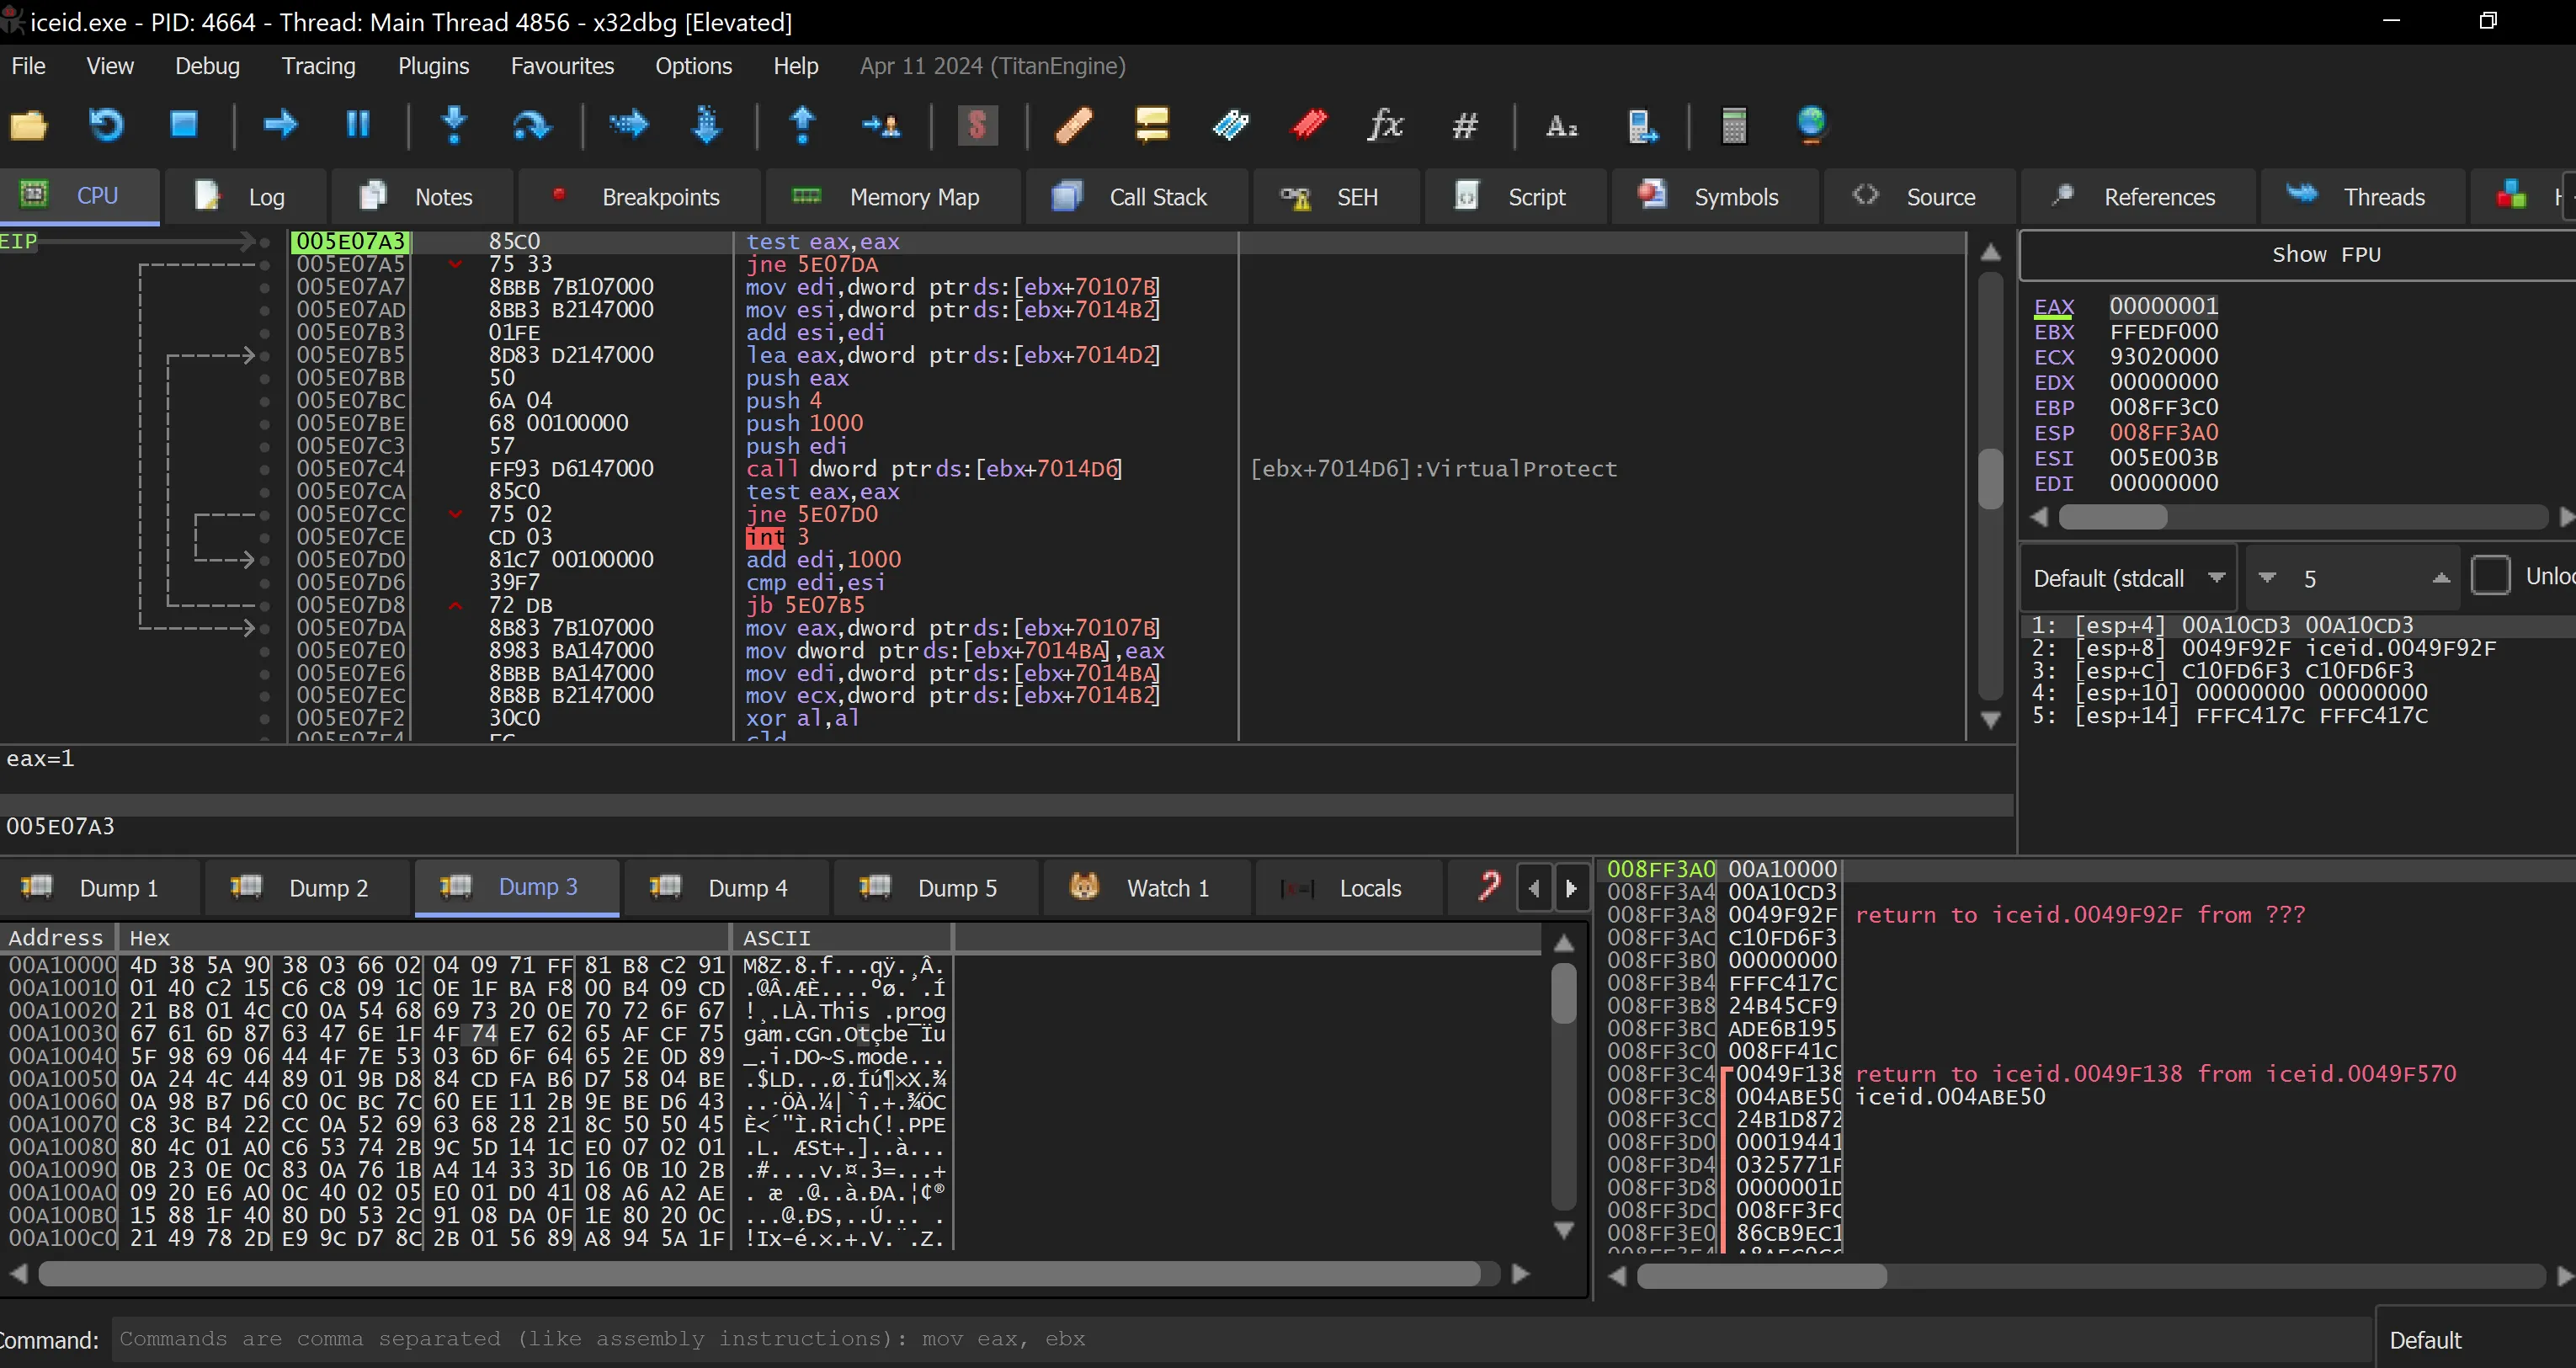Open the Options menu
The width and height of the screenshot is (2576, 1368).
(693, 66)
